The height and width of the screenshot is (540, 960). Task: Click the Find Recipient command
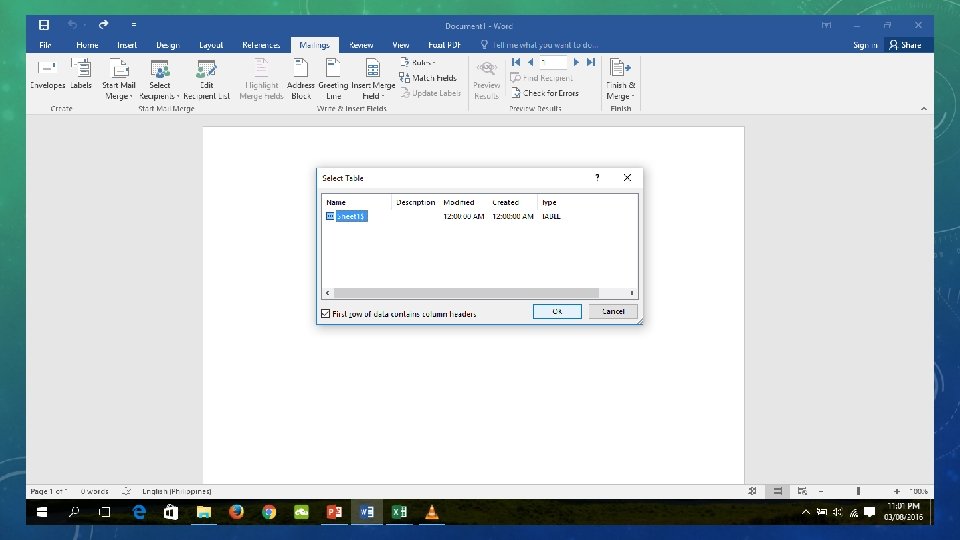click(542, 78)
